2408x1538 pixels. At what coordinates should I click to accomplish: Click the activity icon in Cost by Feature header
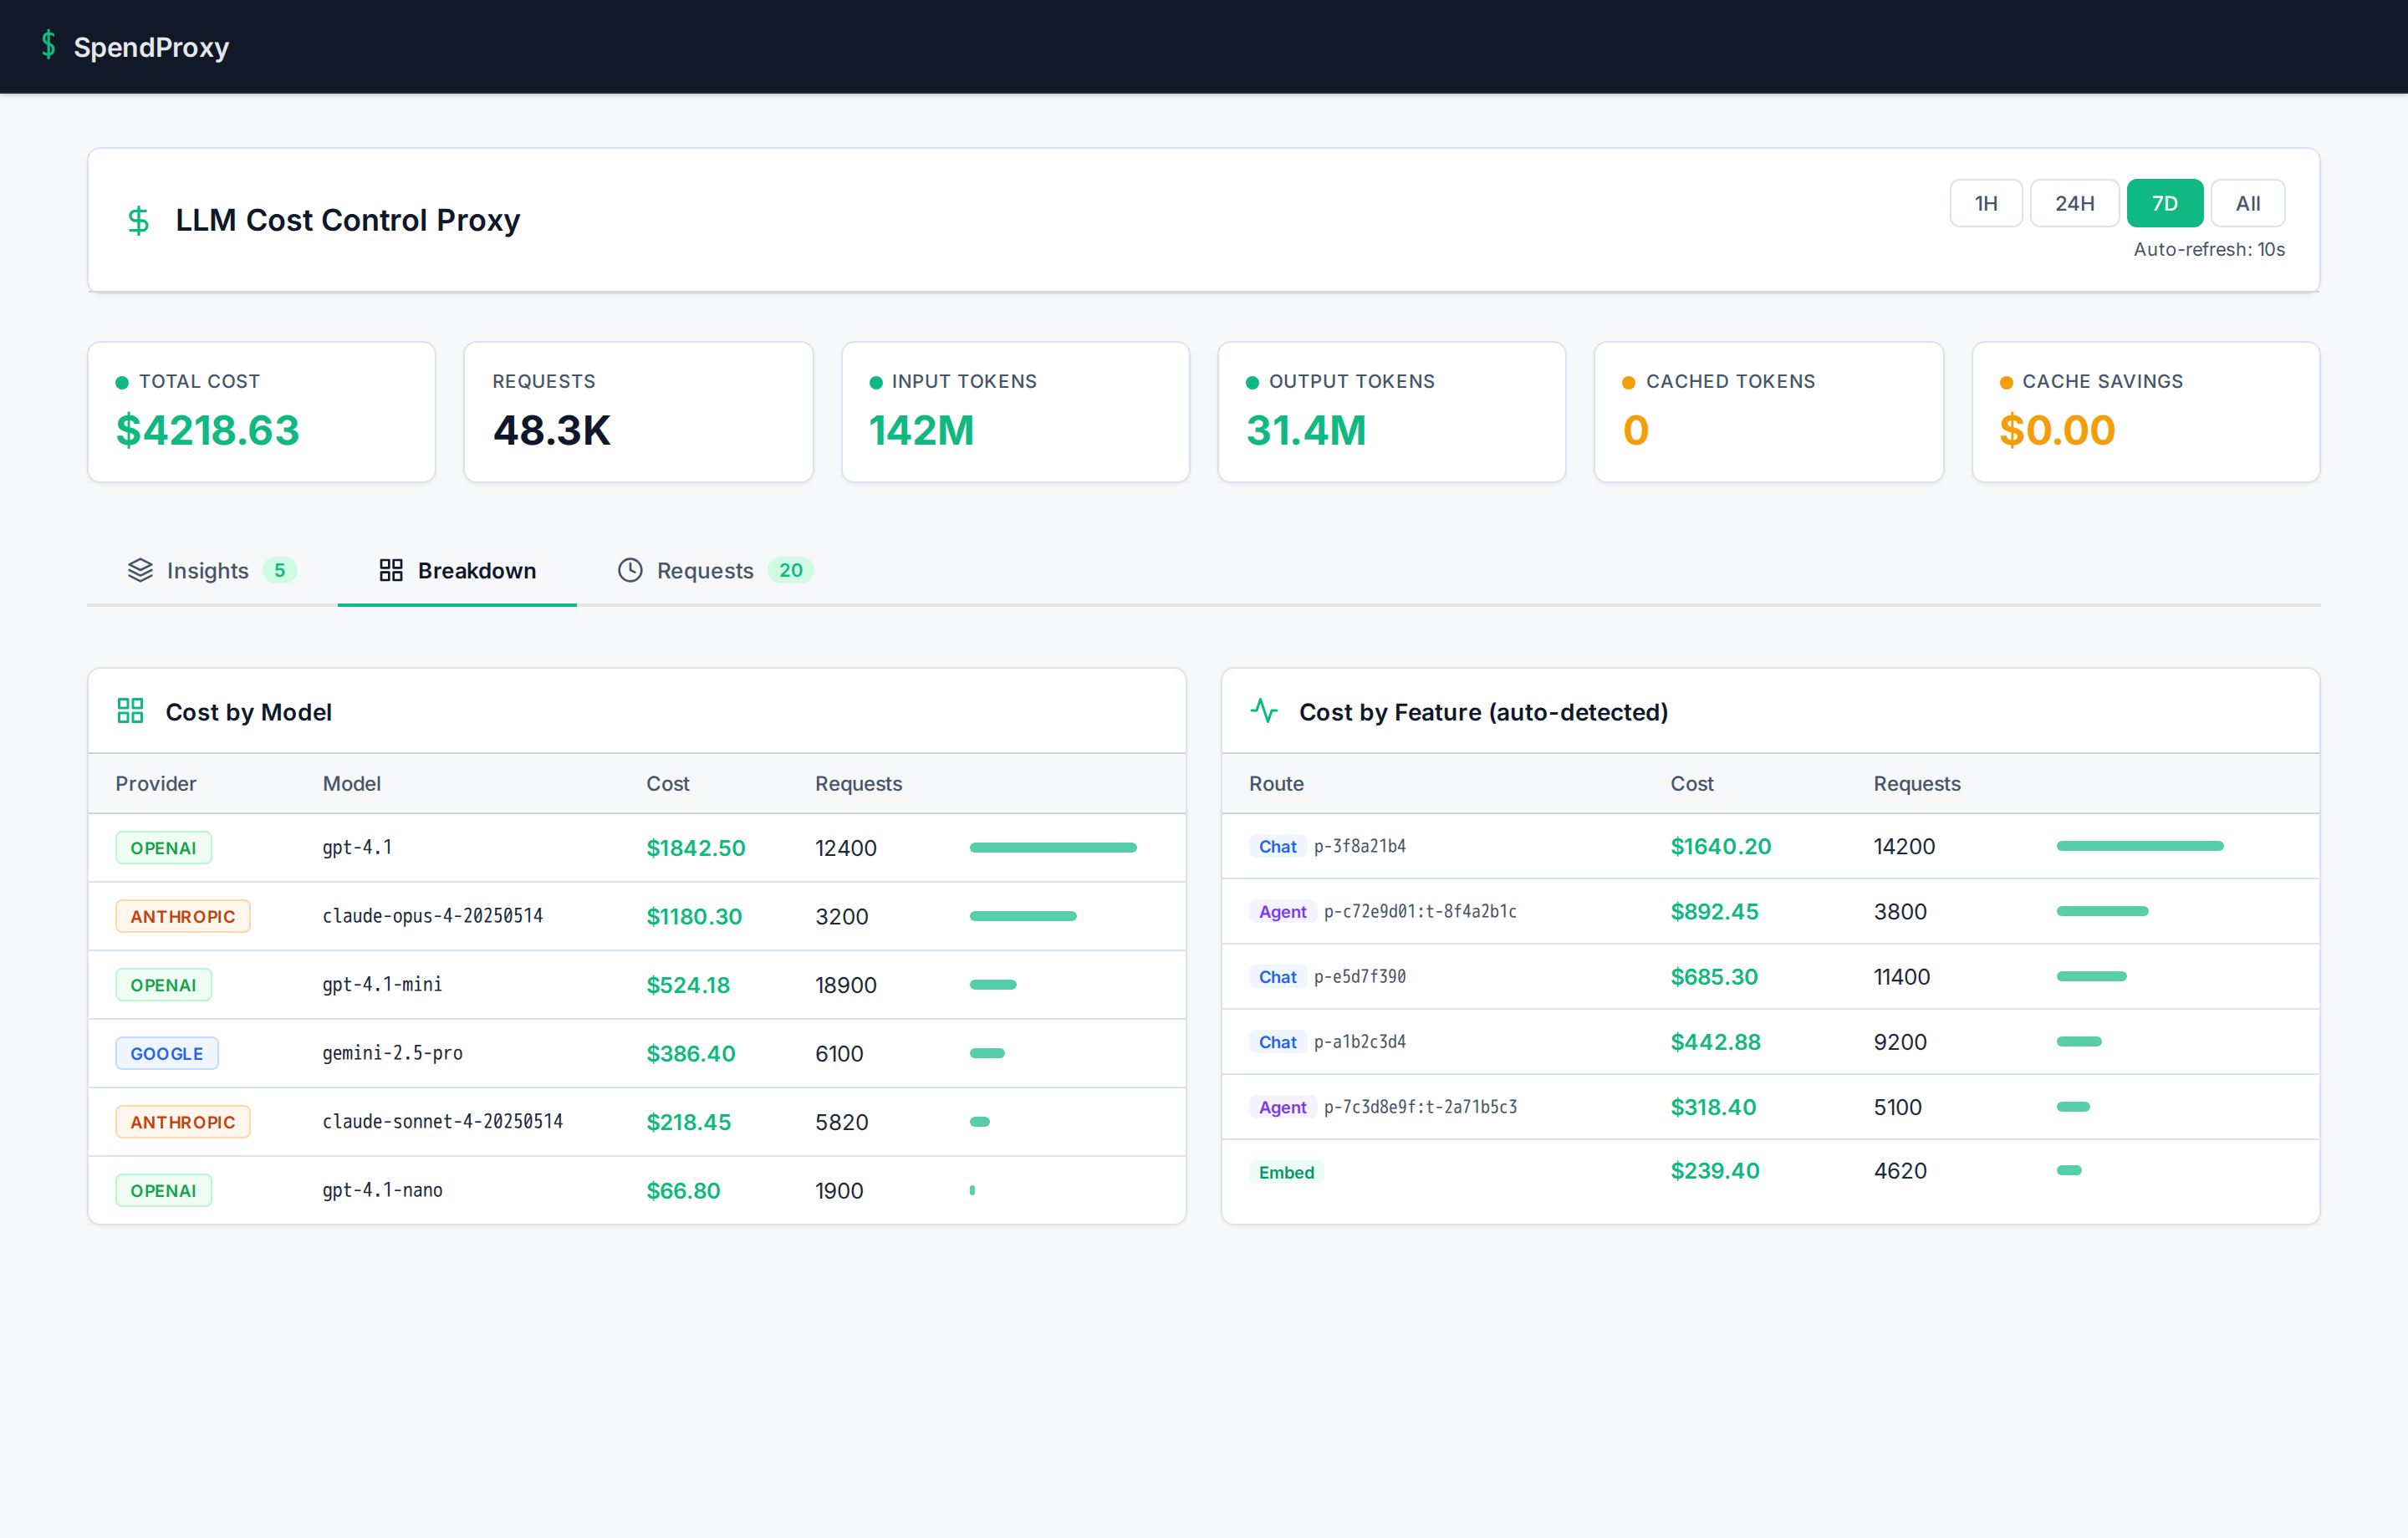1264,711
